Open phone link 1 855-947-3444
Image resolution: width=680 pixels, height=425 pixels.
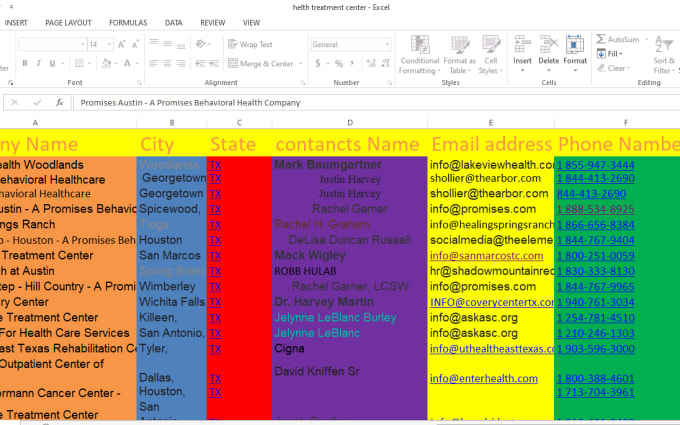(x=595, y=165)
